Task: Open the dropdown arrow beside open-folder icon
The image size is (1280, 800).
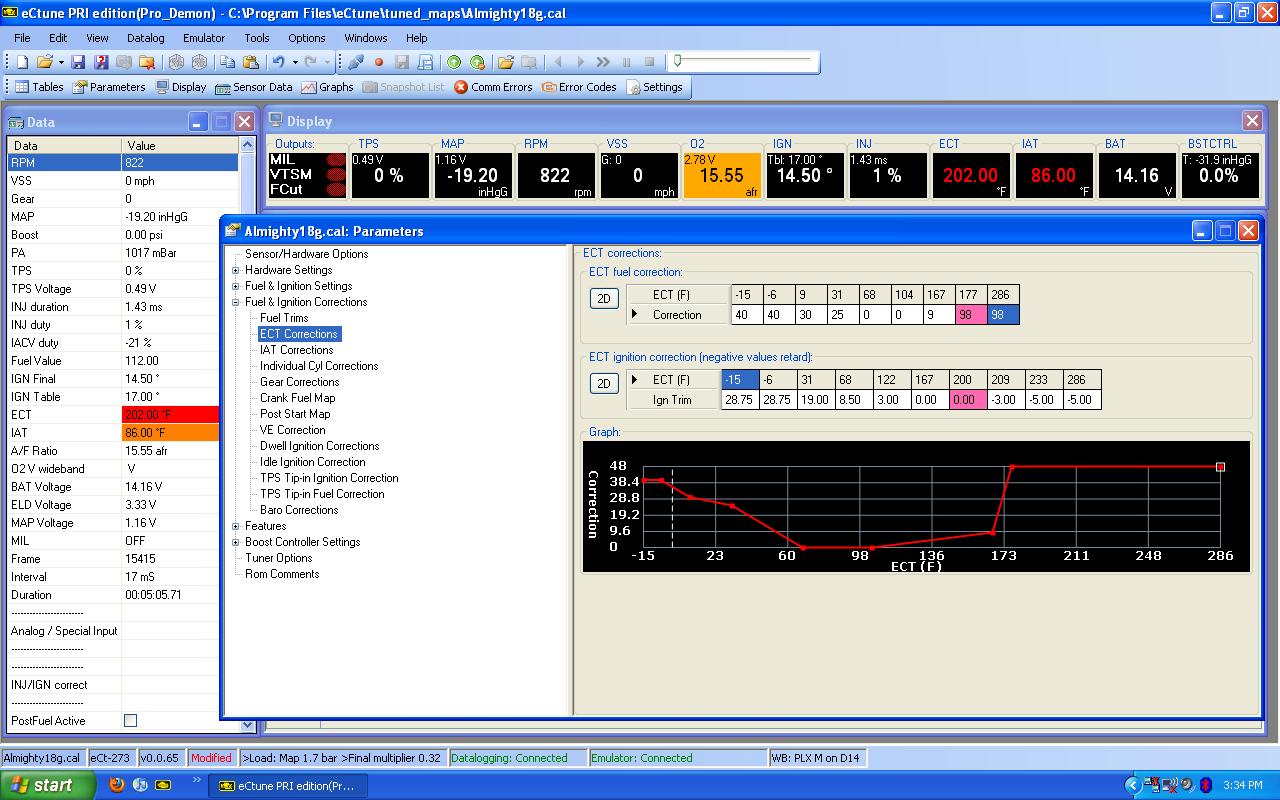Action: point(61,62)
